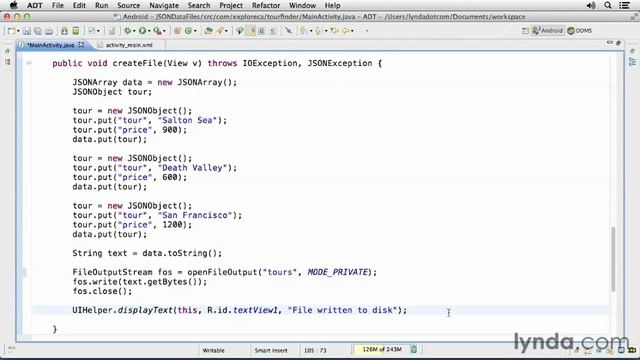Open the Android Virtual Device Manager icon
The height and width of the screenshot is (360, 640).
(x=76, y=31)
